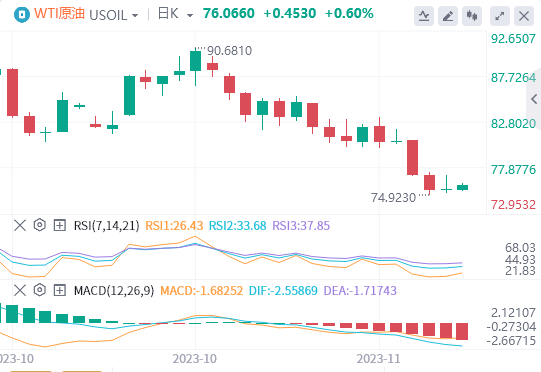
Task: Switch chart style with candlestick icon
Action: [x=472, y=16]
